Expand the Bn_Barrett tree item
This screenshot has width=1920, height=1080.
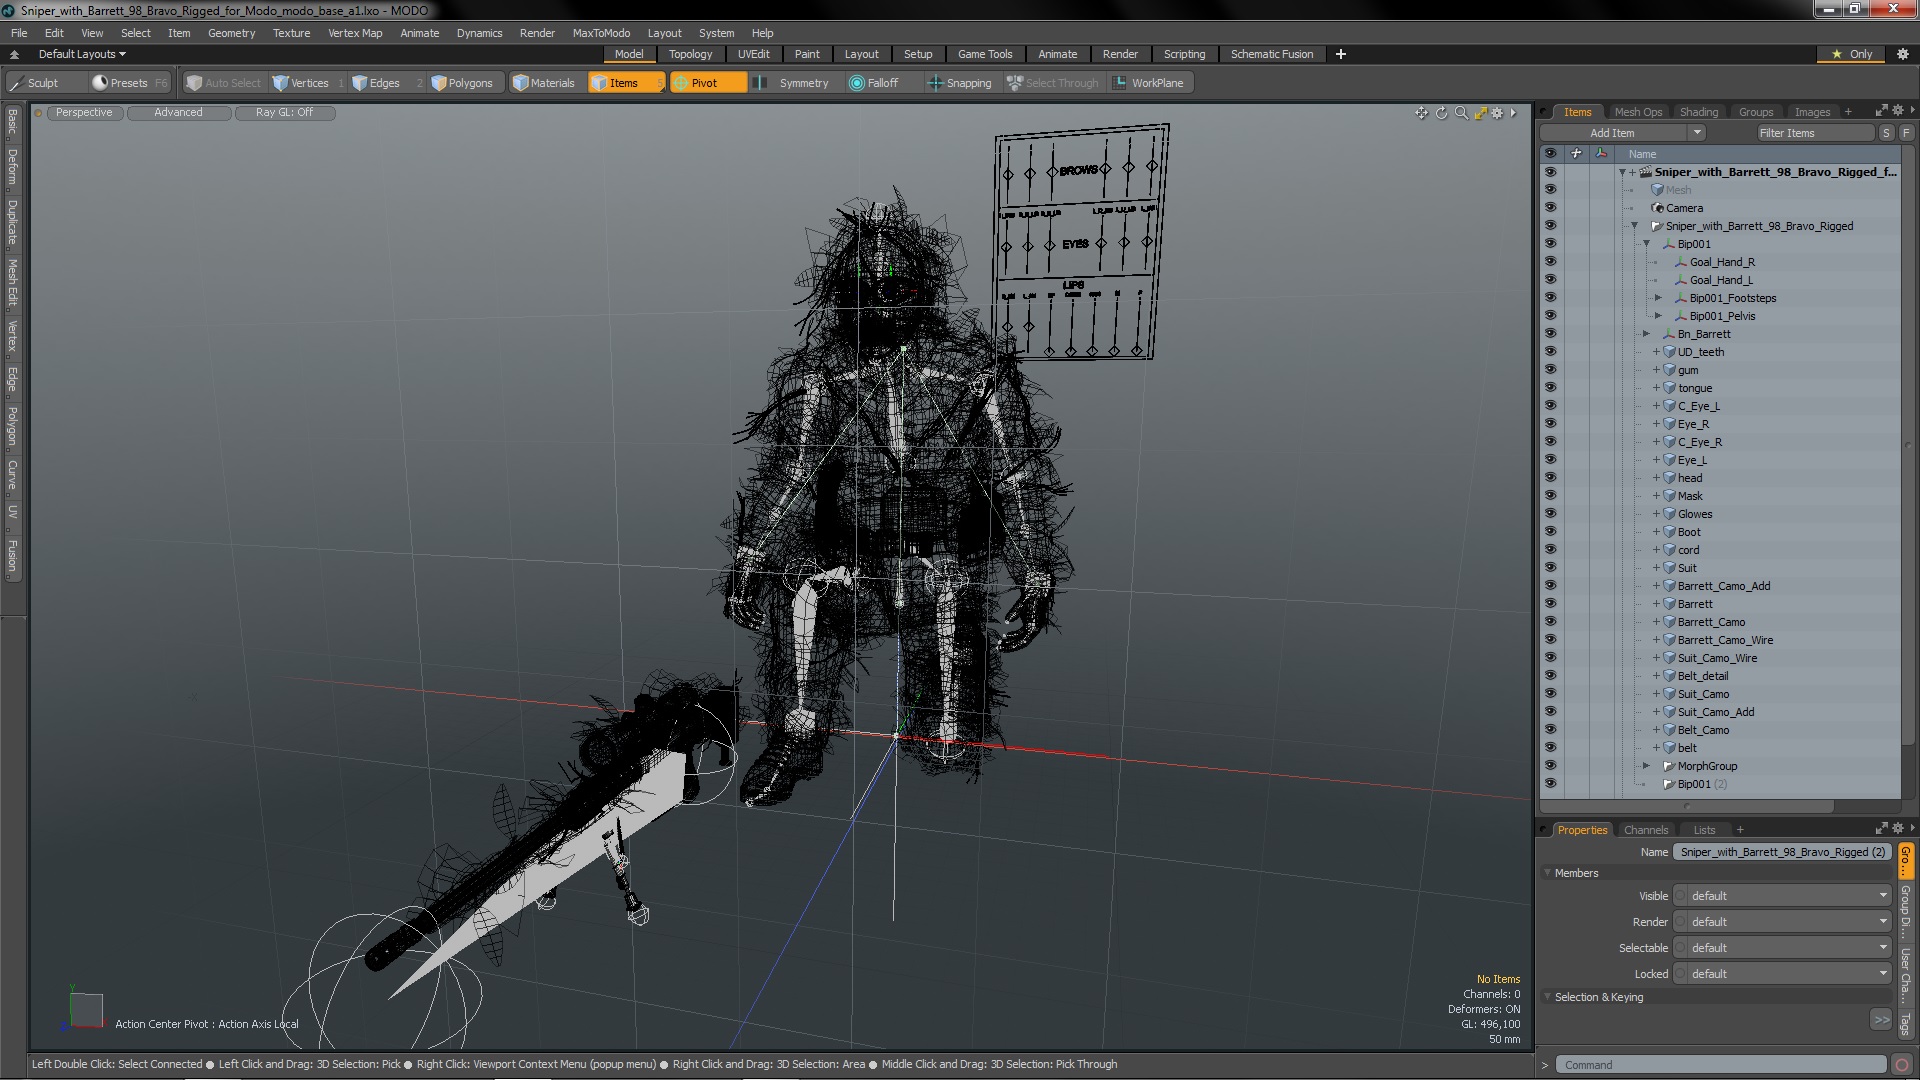click(x=1646, y=334)
